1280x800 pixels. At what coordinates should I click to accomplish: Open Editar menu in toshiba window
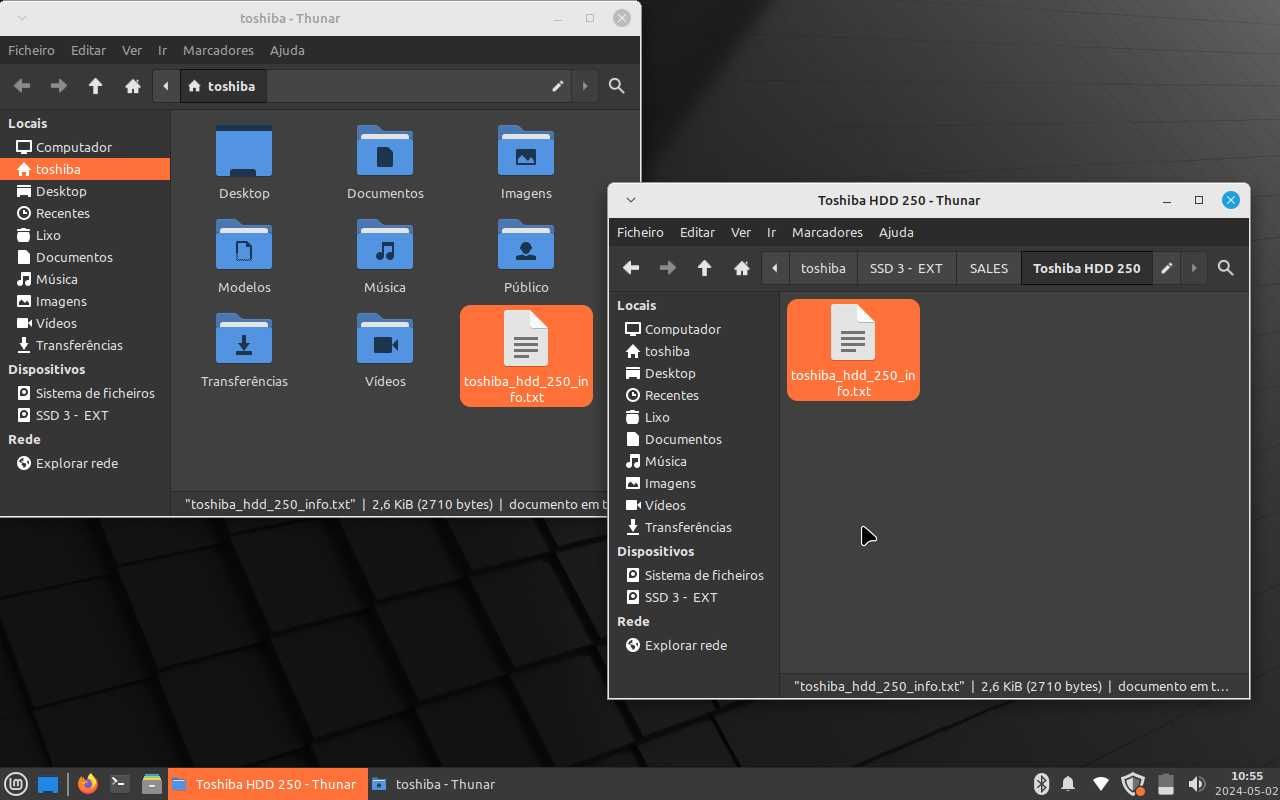point(88,50)
